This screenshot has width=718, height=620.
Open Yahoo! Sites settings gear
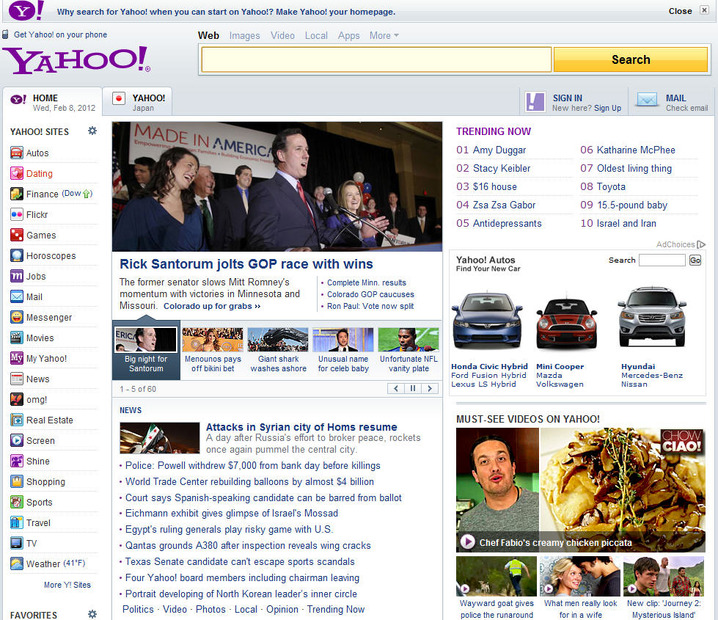[x=92, y=131]
